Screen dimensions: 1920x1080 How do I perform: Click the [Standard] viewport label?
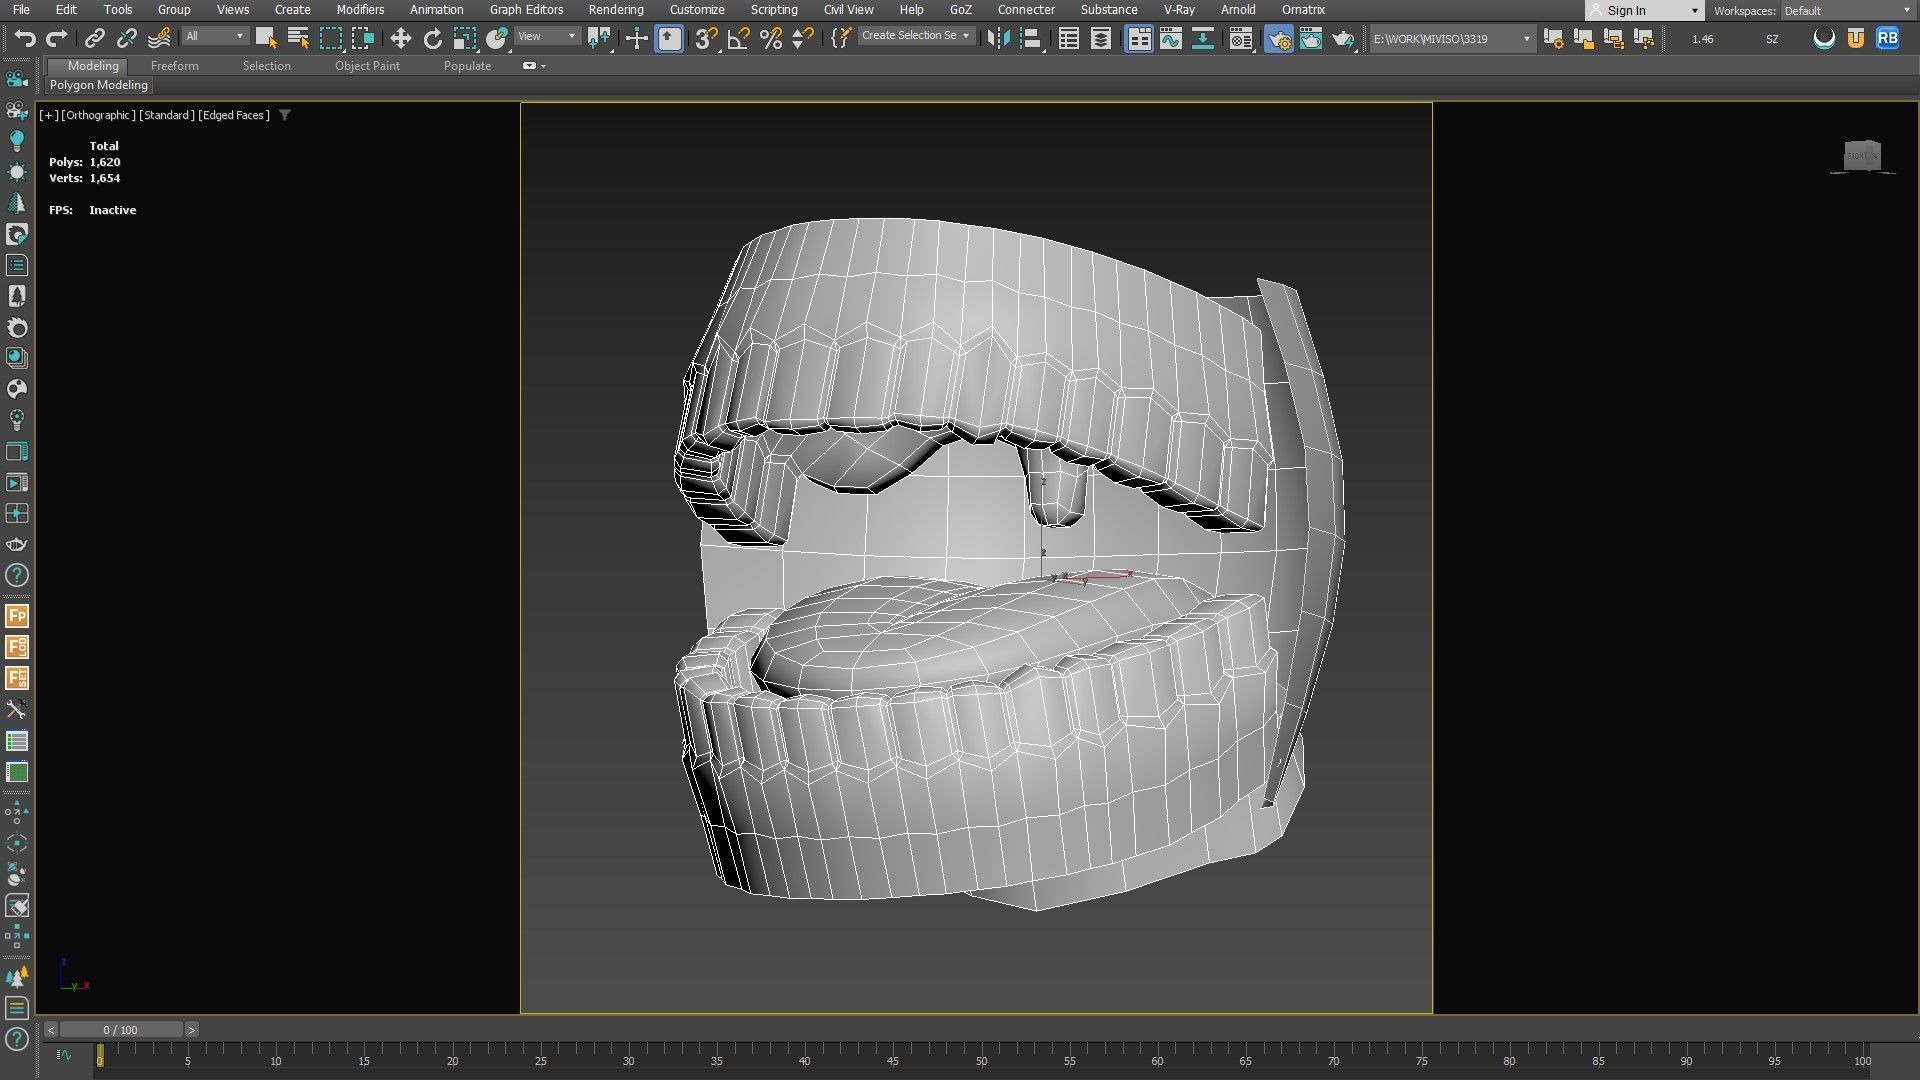pos(166,115)
